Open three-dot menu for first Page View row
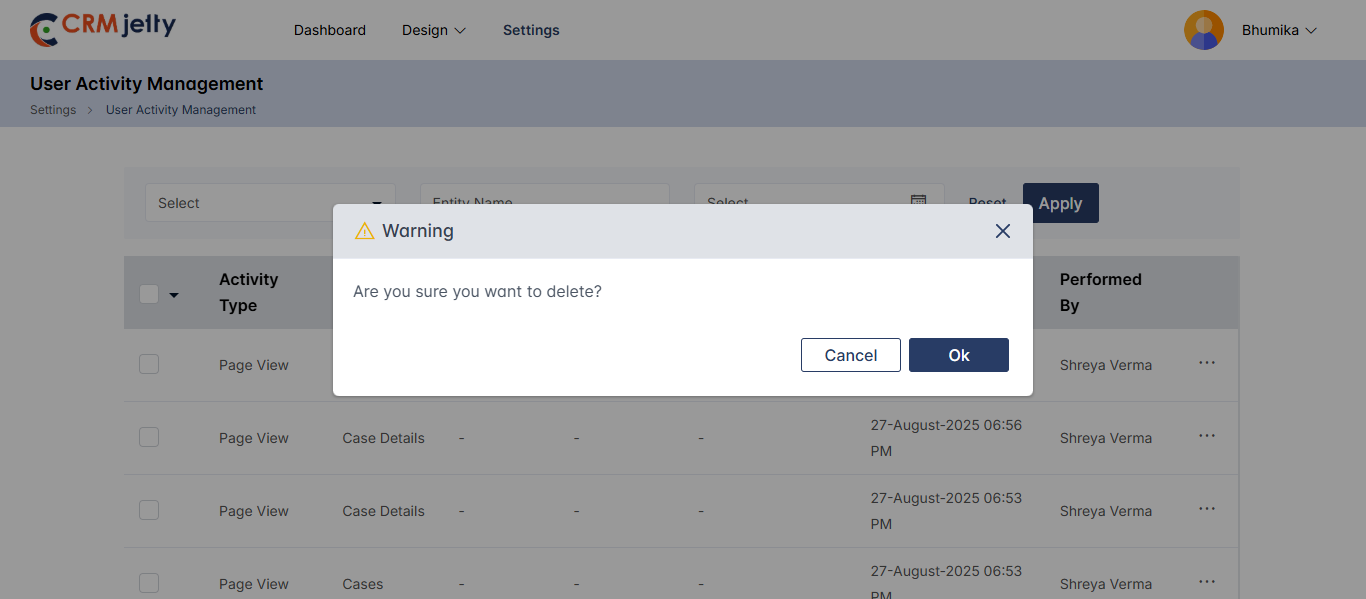 click(1207, 363)
